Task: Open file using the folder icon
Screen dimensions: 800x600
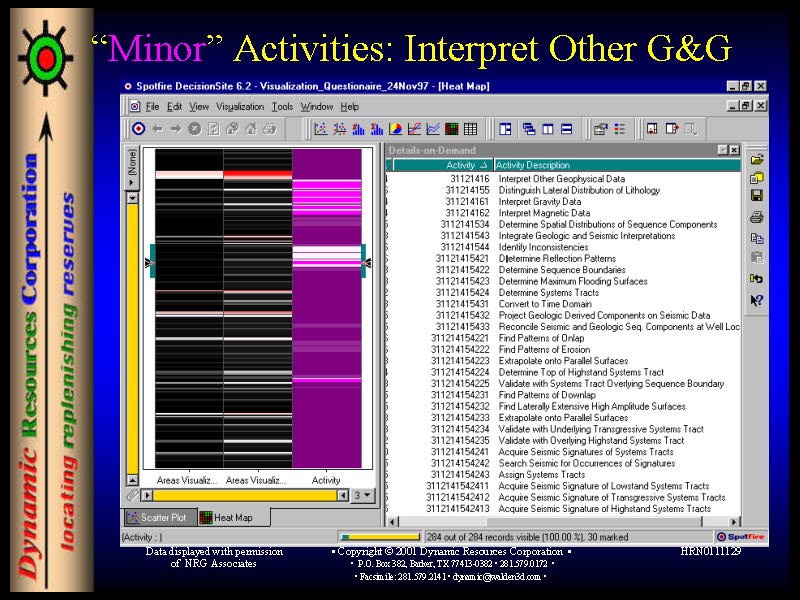Action: tap(757, 159)
